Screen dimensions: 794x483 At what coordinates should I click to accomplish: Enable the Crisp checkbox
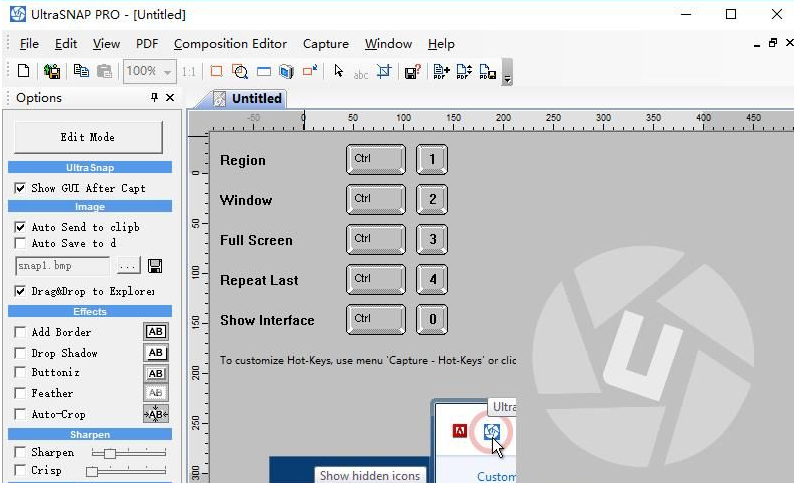point(20,470)
